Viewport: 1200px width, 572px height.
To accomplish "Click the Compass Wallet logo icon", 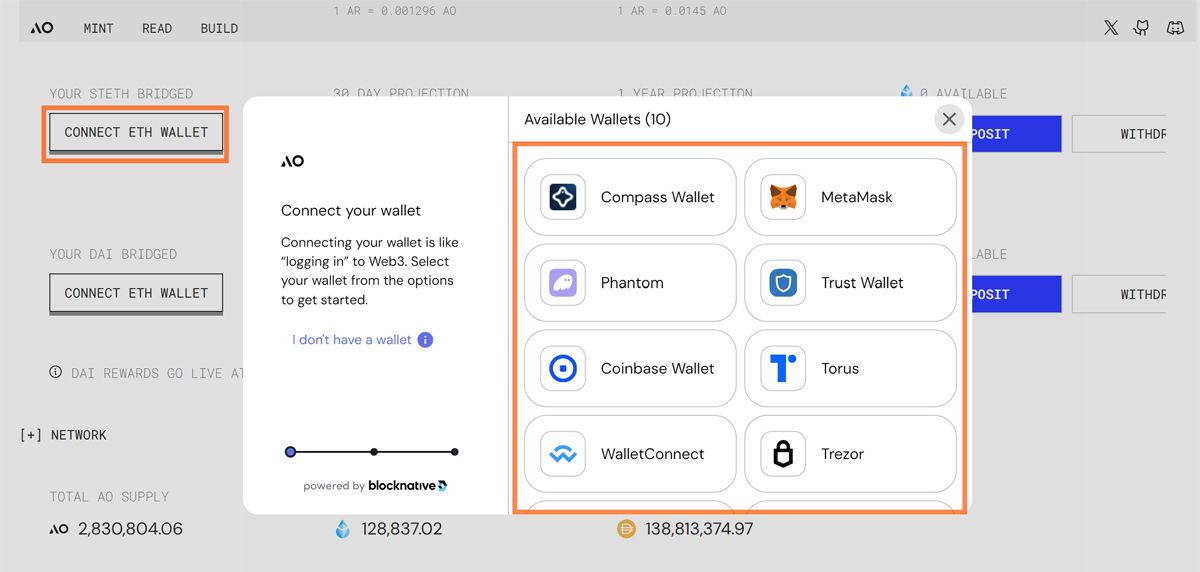I will click(563, 197).
